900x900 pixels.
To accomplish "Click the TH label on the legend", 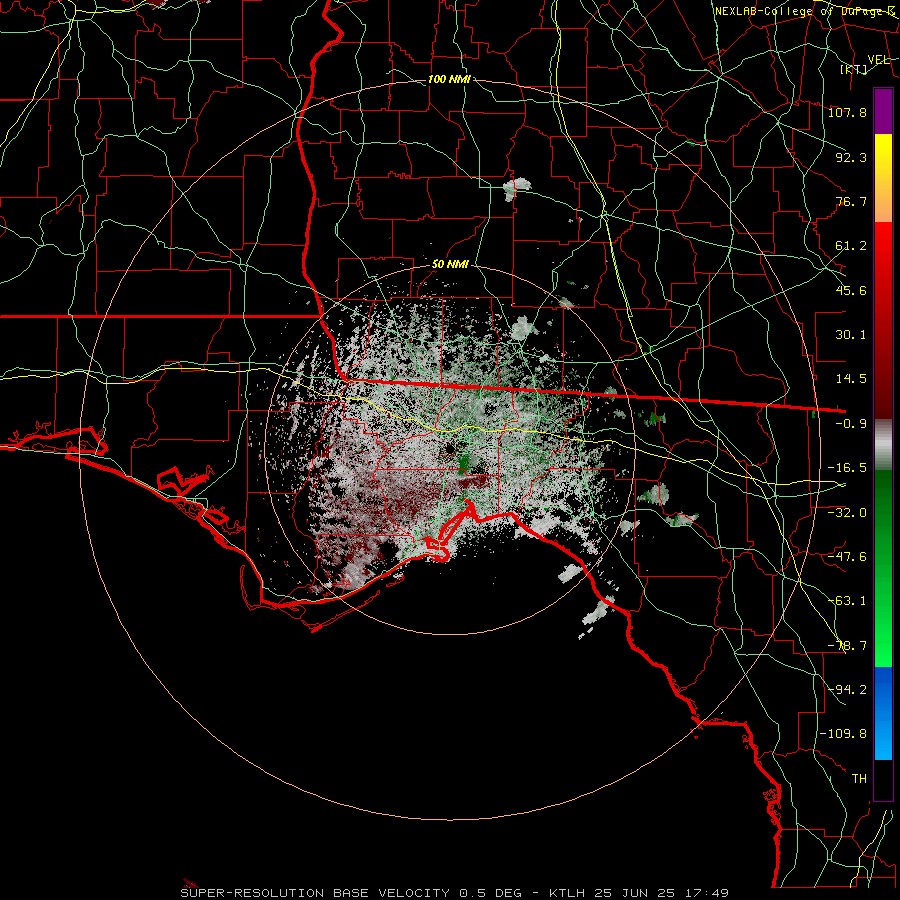I will coord(859,779).
